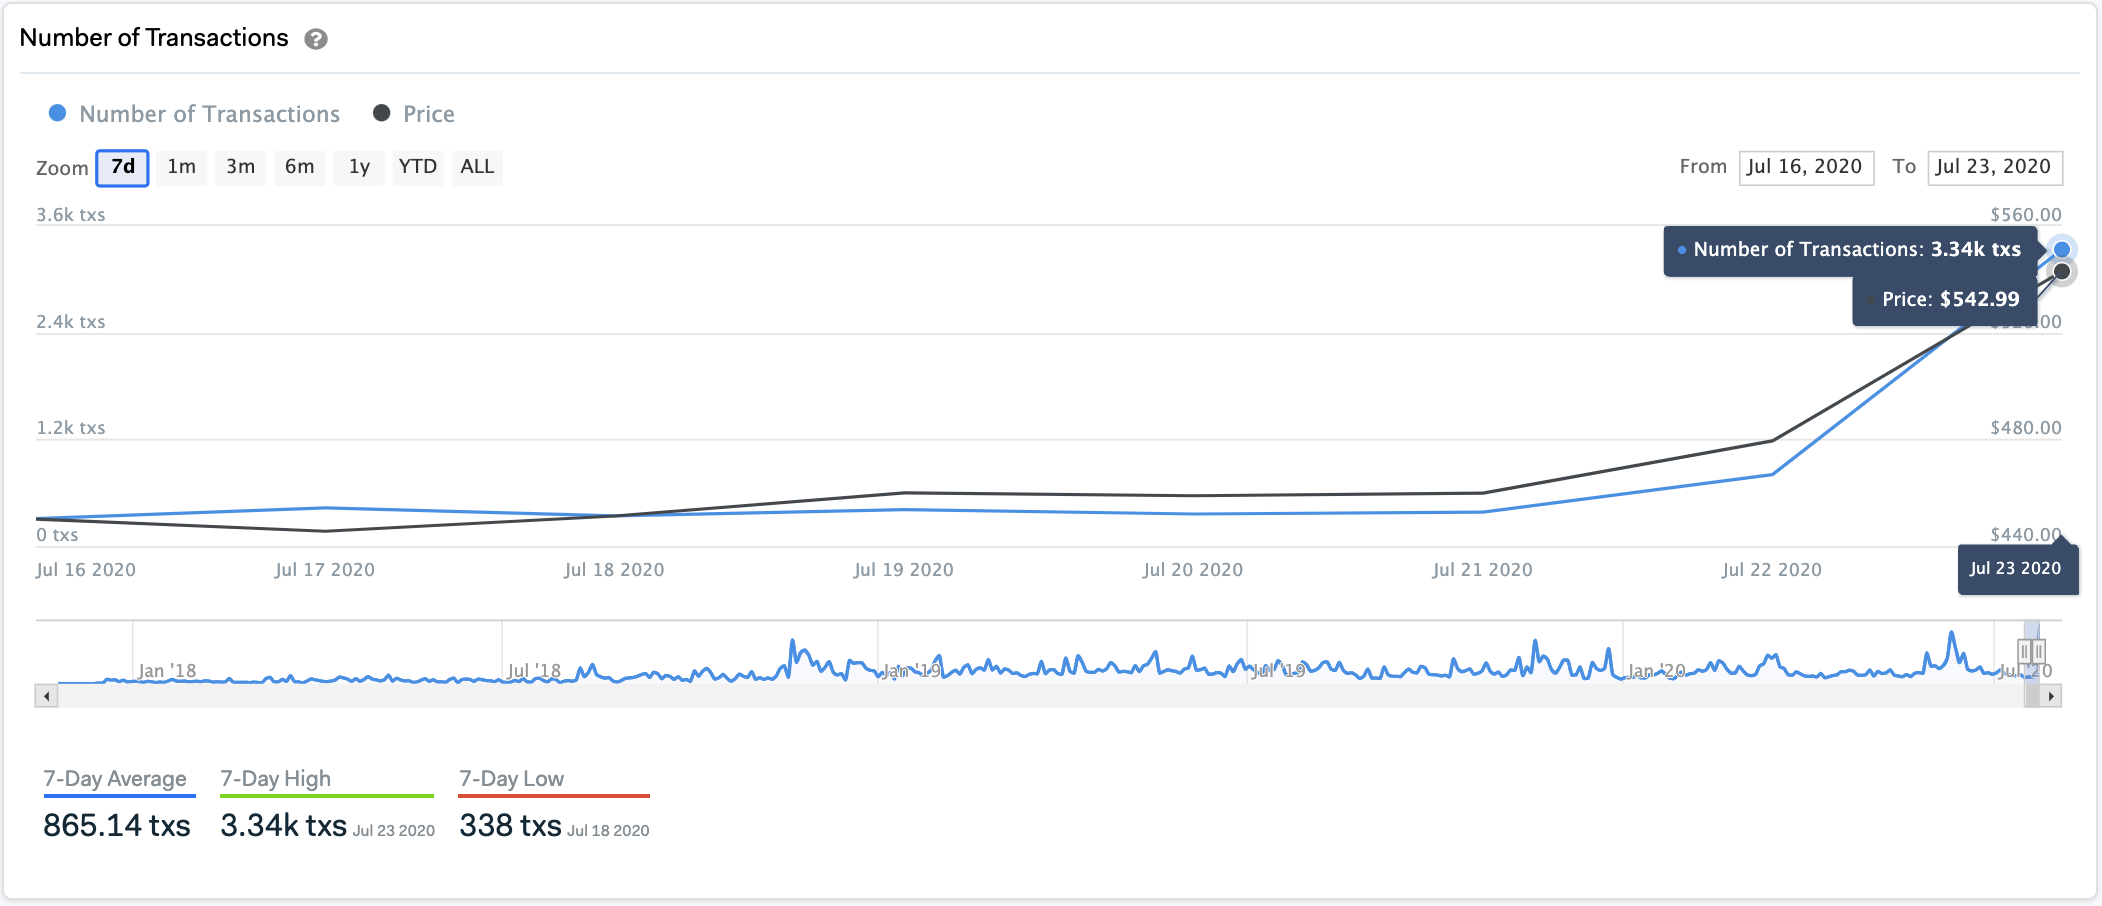The height and width of the screenshot is (906, 2102).
Task: Switch zoom to 6m
Action: point(299,167)
